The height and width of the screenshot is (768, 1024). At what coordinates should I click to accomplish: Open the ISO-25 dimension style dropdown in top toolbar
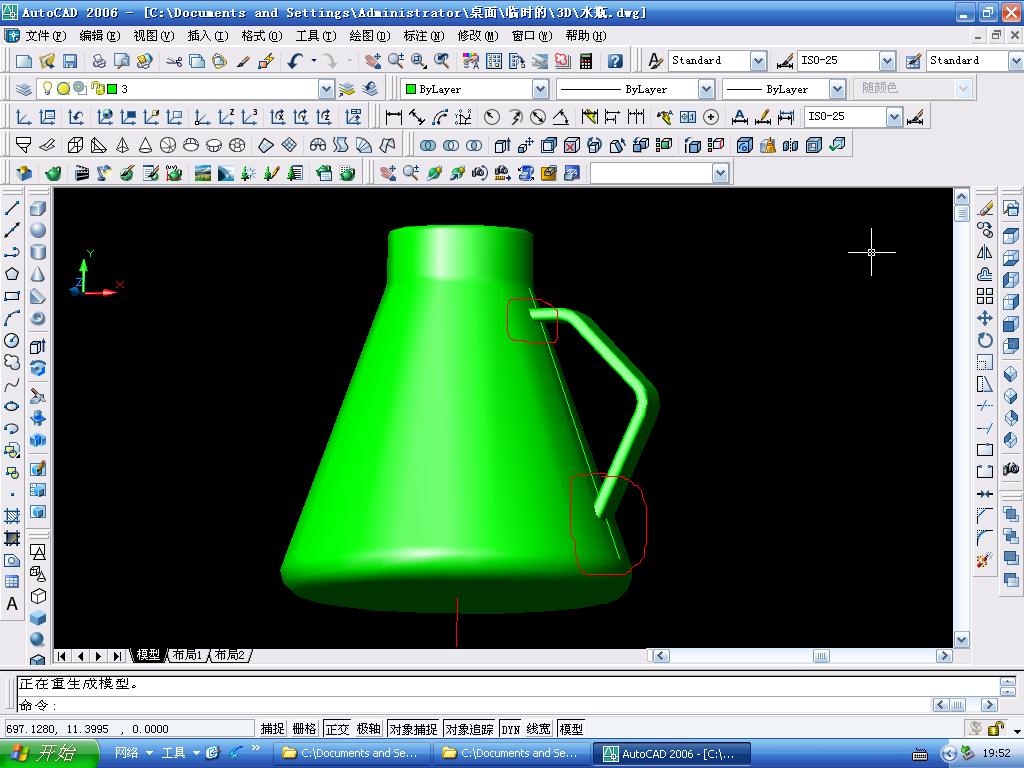pyautogui.click(x=887, y=61)
